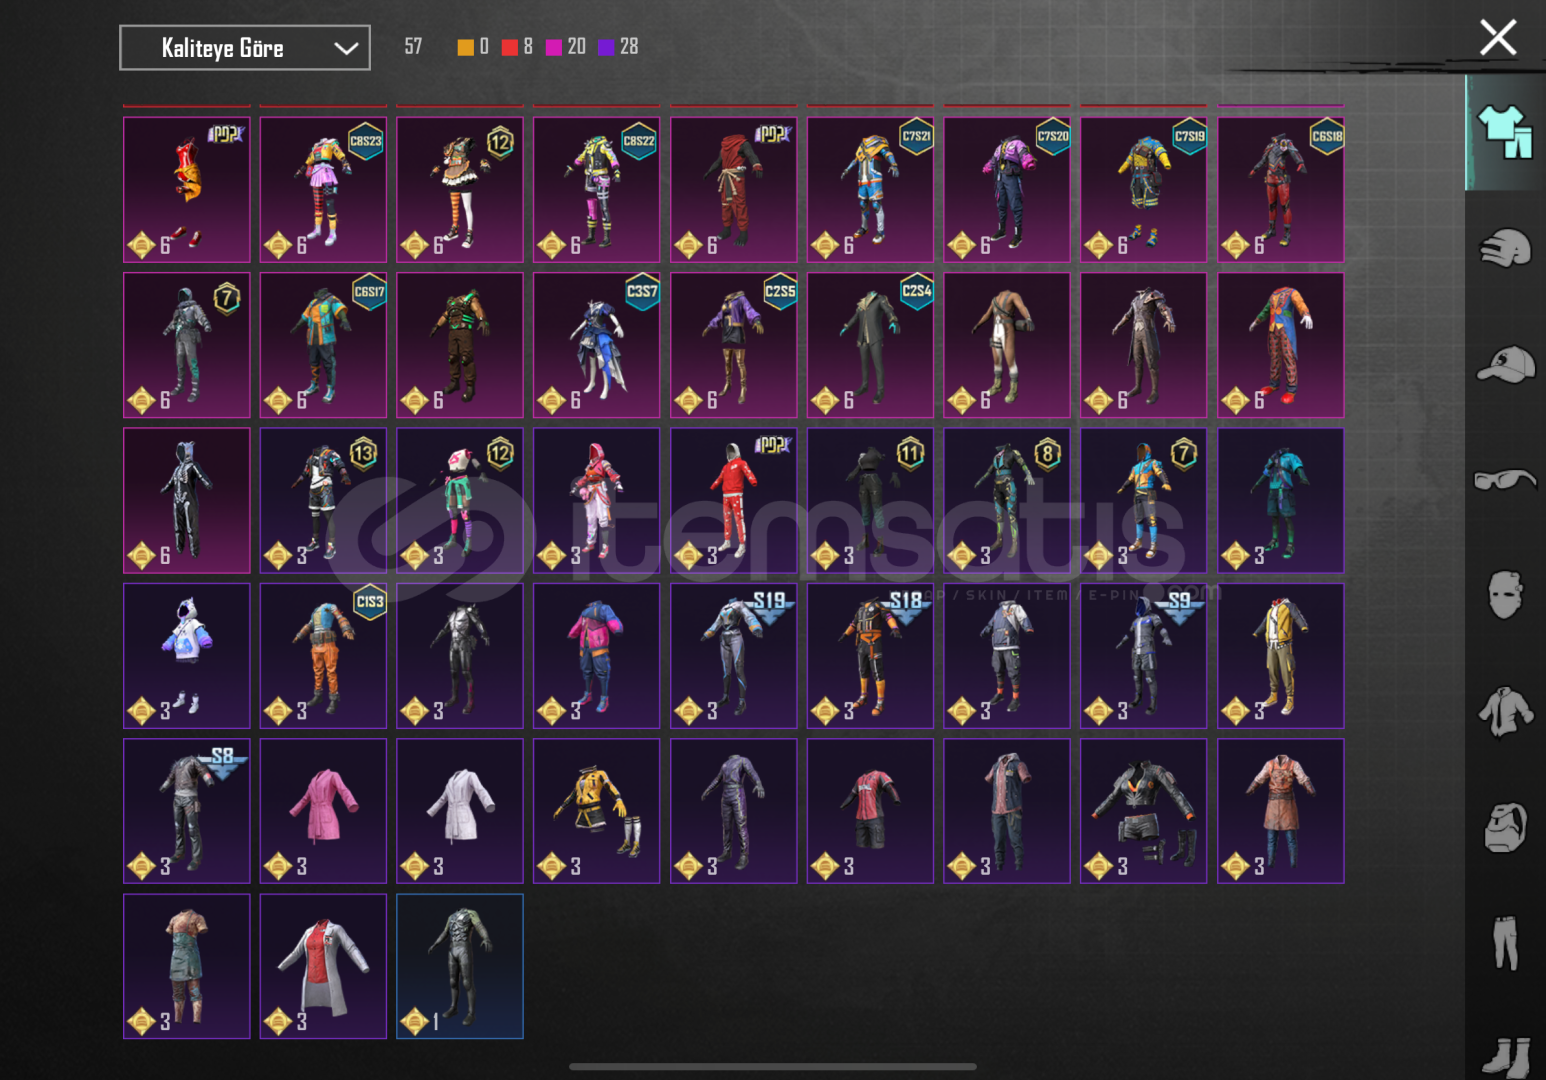This screenshot has width=1546, height=1080.
Task: Select the white lab coat with red shirt
Action: 323,967
